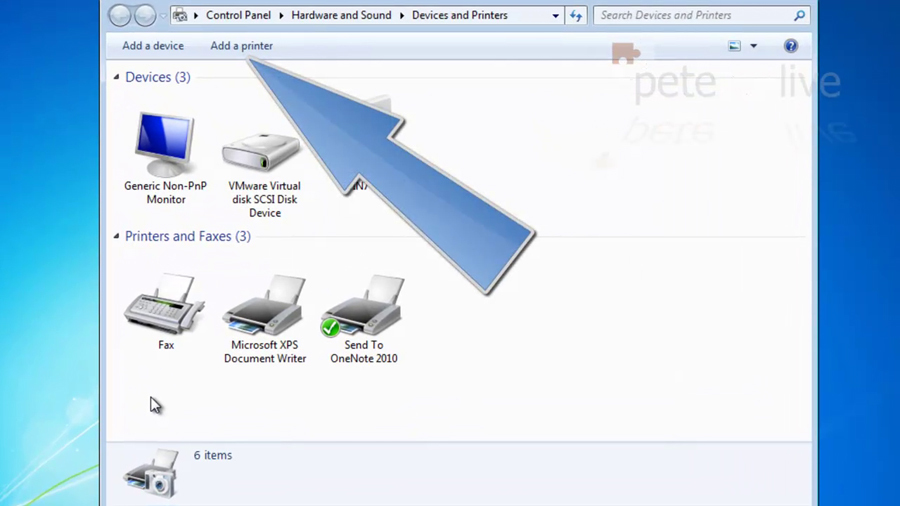Click the details pane printer and camera icon
This screenshot has width=900, height=506.
click(151, 473)
